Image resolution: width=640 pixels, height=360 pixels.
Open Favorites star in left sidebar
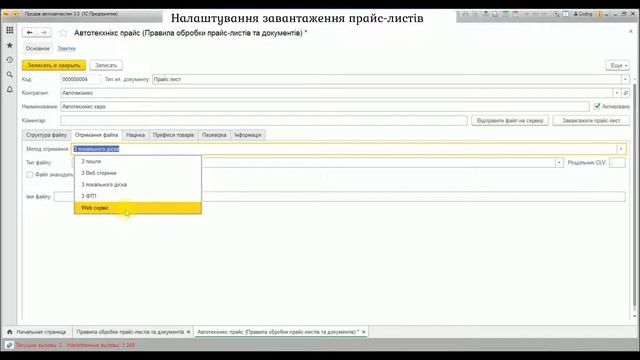[9, 45]
